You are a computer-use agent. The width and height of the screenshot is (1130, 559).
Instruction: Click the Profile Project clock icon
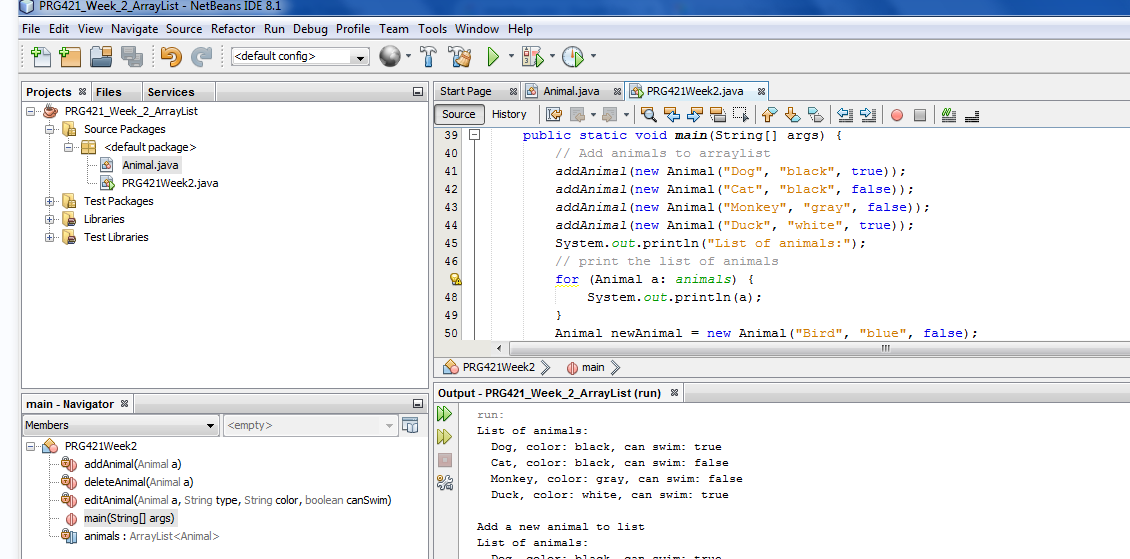point(573,56)
